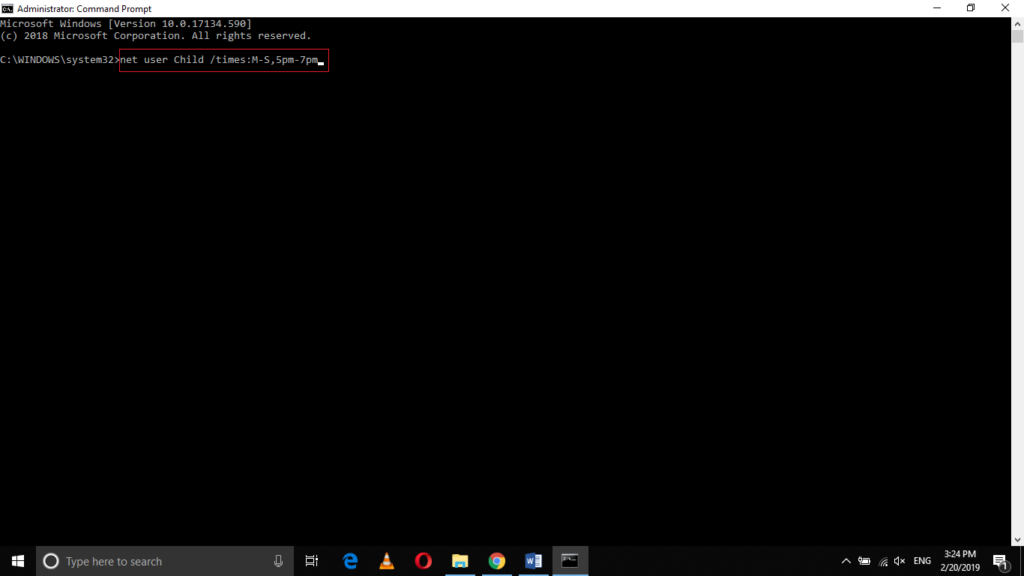Screen dimensions: 1024x576
Task: Open the Action Center notifications icon
Action: pyautogui.click(x=1000, y=561)
